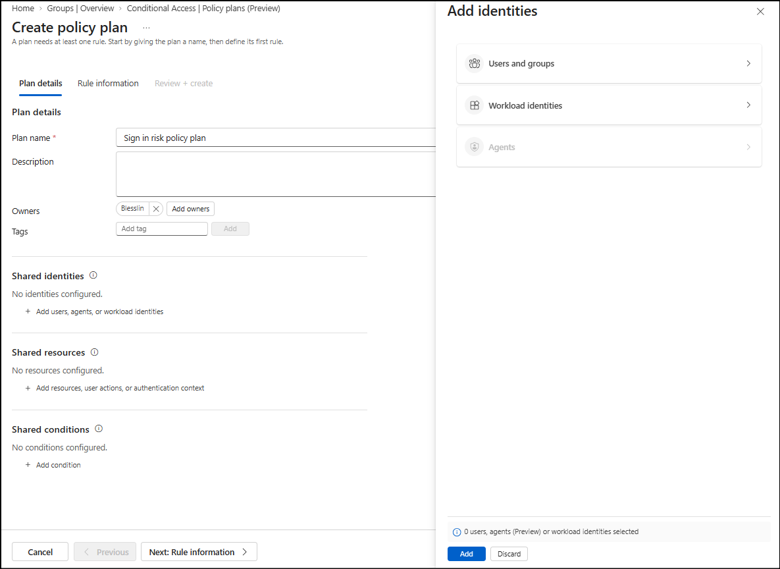Show info for Shared identities
Image resolution: width=780 pixels, height=569 pixels.
pos(93,275)
